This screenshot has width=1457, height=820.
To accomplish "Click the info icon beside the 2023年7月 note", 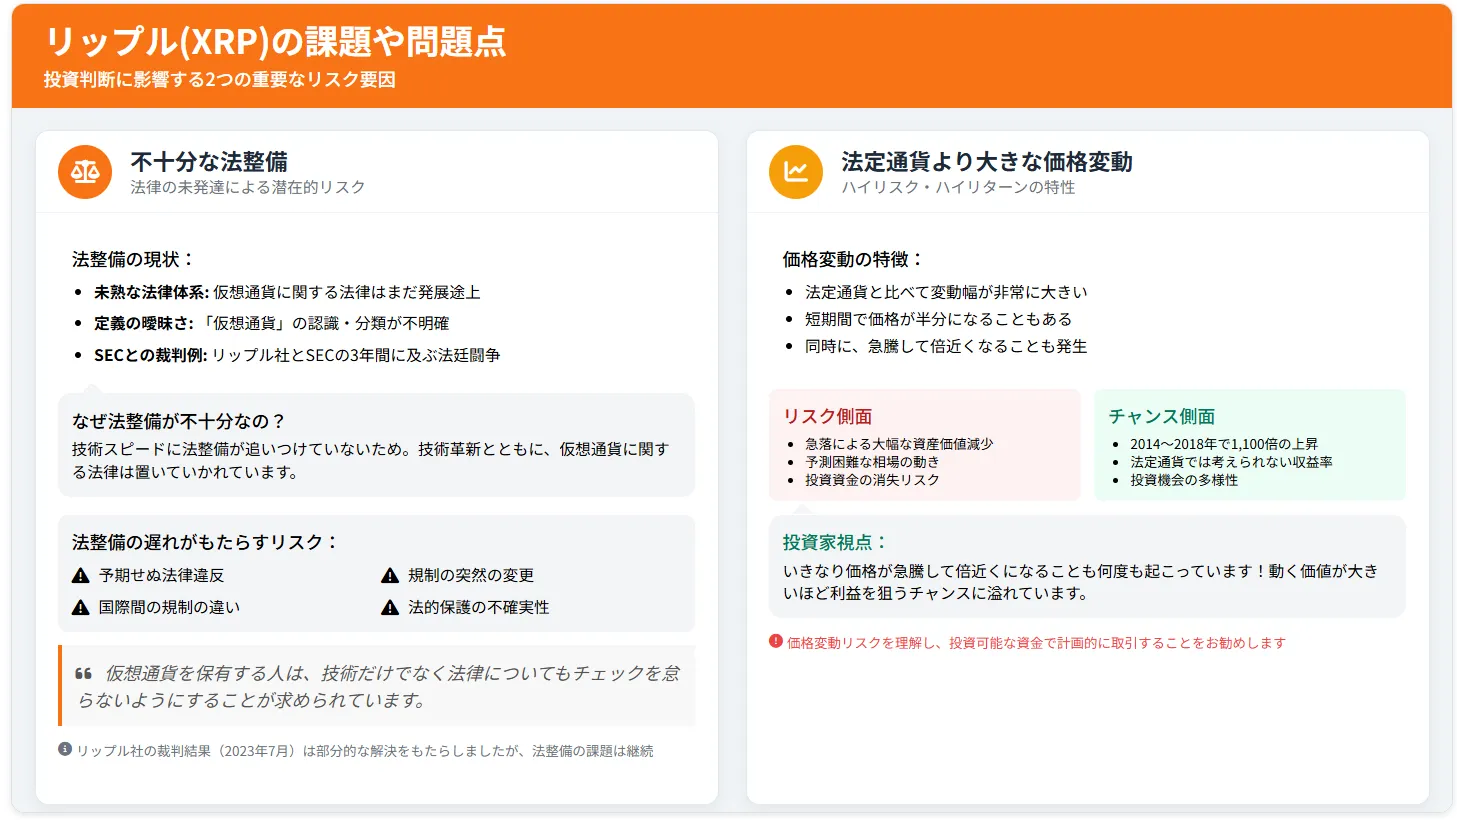I will coord(63,750).
